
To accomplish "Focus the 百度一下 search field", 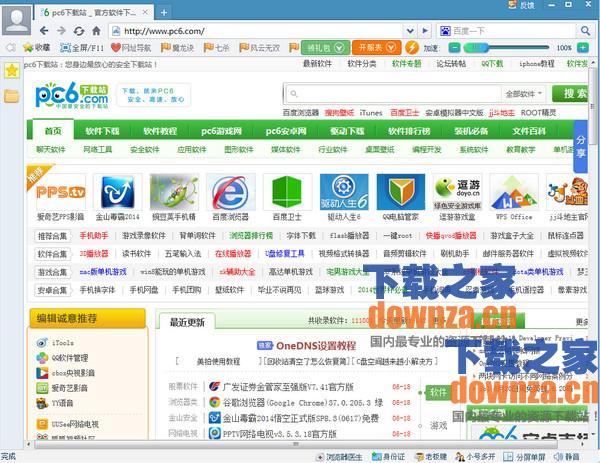I will click(514, 31).
